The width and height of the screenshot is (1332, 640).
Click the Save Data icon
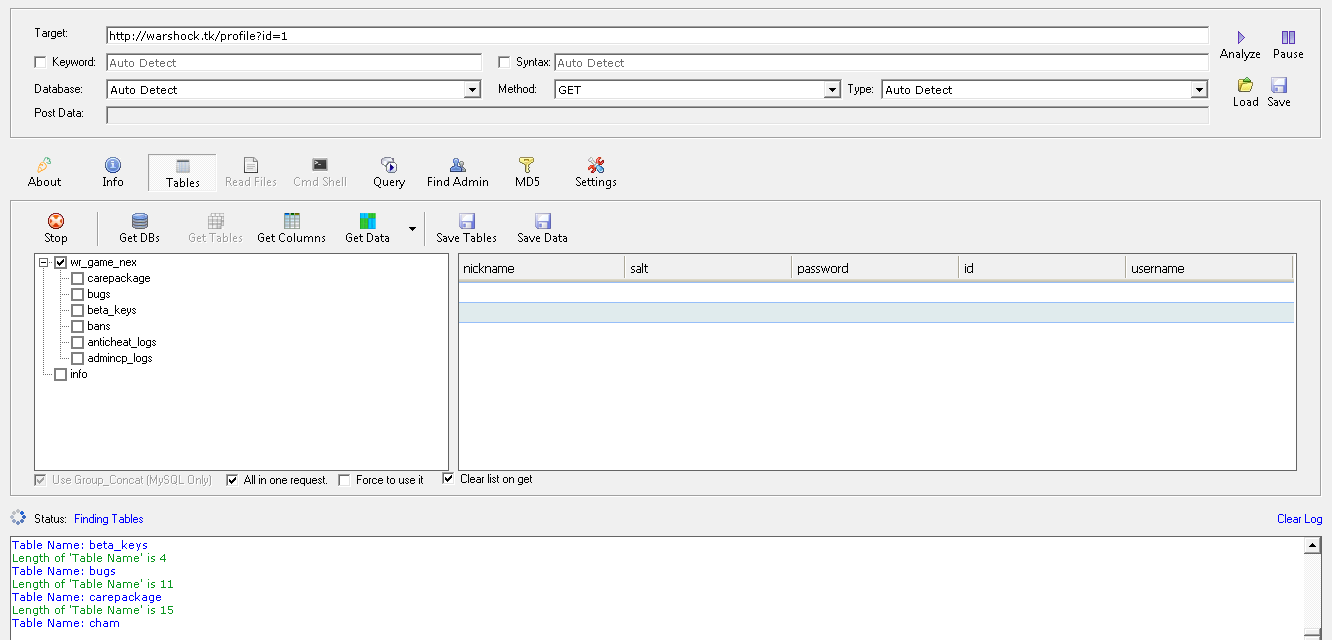click(542, 221)
